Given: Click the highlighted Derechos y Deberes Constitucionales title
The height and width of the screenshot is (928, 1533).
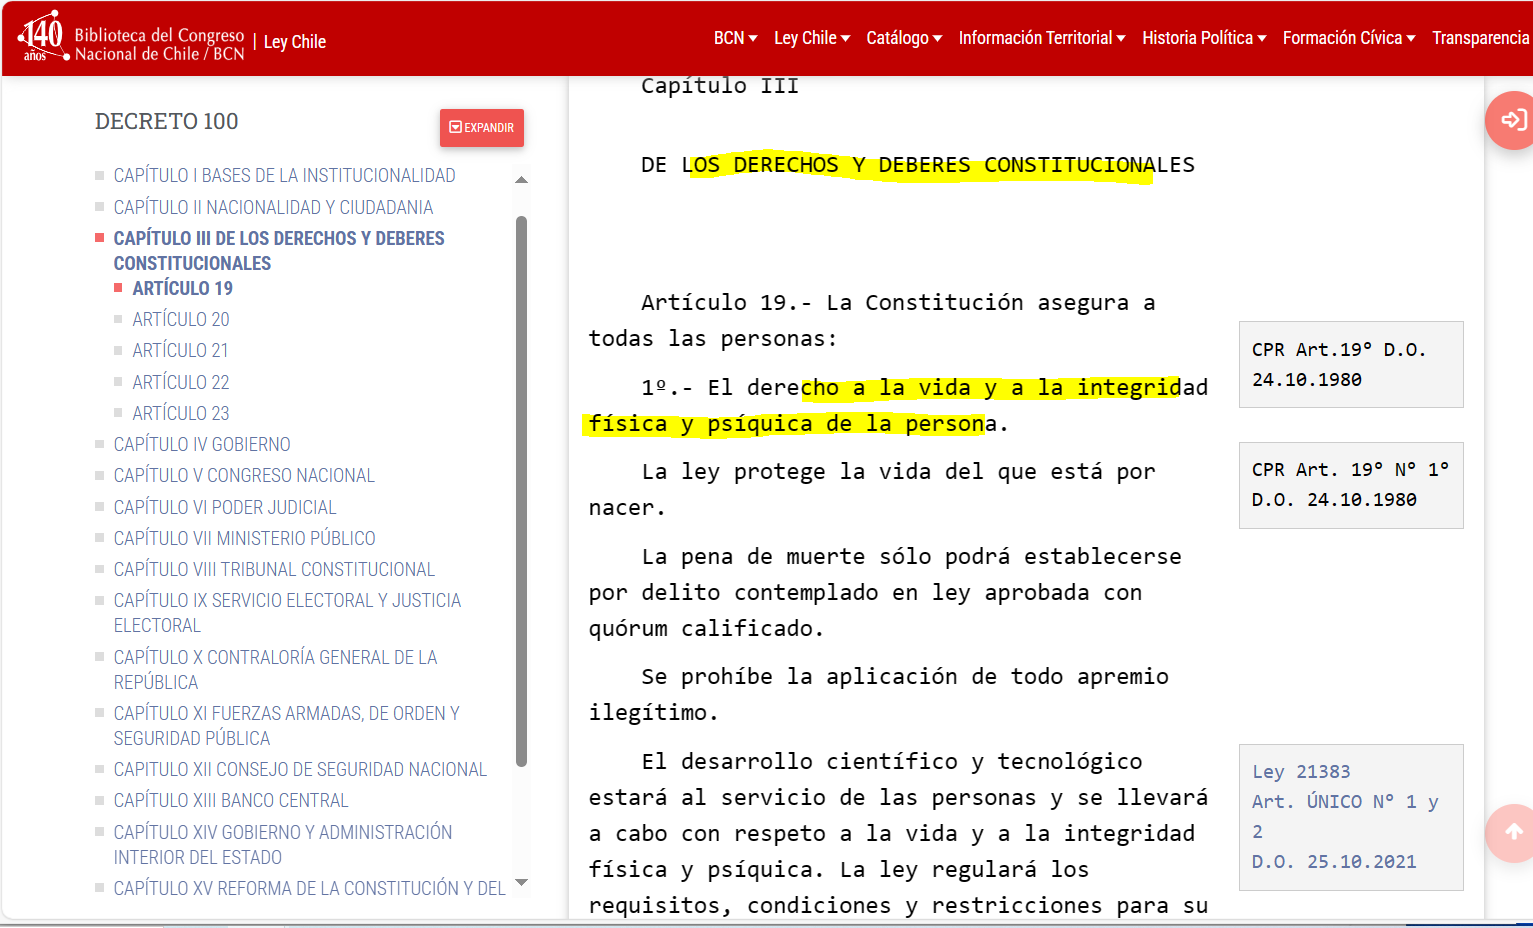Looking at the screenshot, I should [x=918, y=165].
